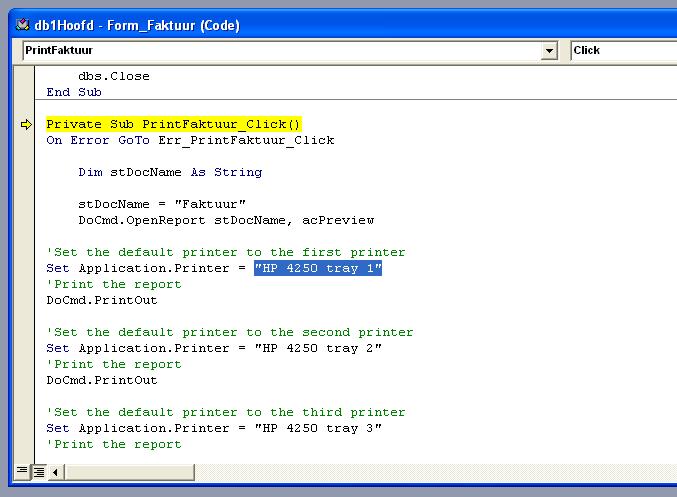Switch to Full Module View
Screen dimensions: 677x497
click(39, 472)
